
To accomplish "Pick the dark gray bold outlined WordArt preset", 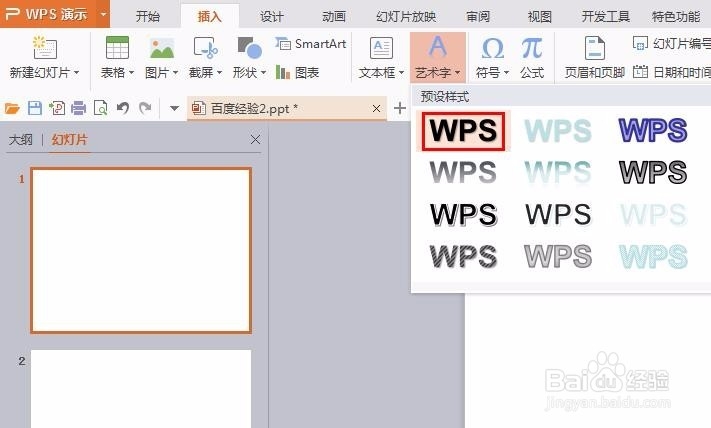I will (653, 172).
